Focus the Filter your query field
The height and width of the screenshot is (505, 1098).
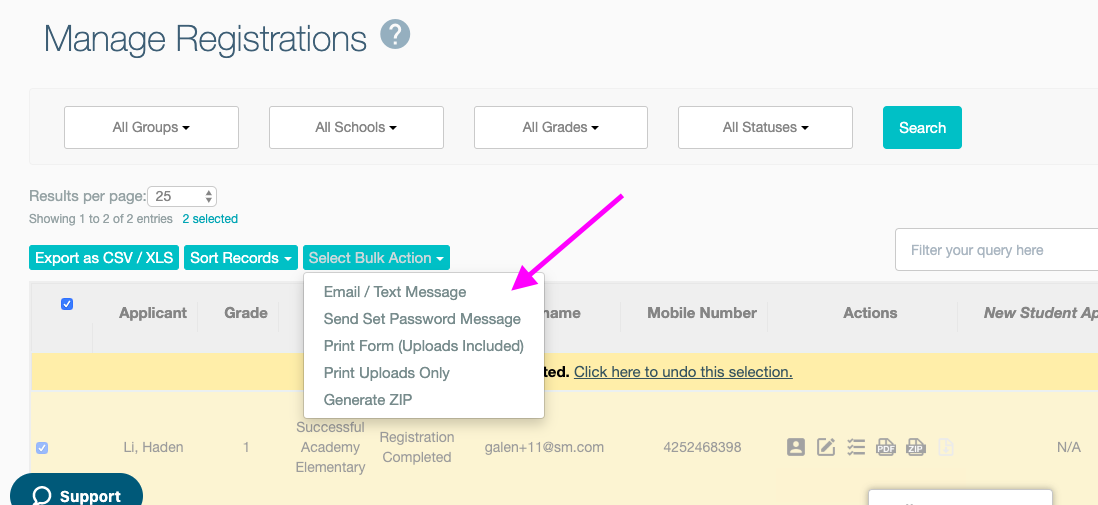[x=996, y=250]
